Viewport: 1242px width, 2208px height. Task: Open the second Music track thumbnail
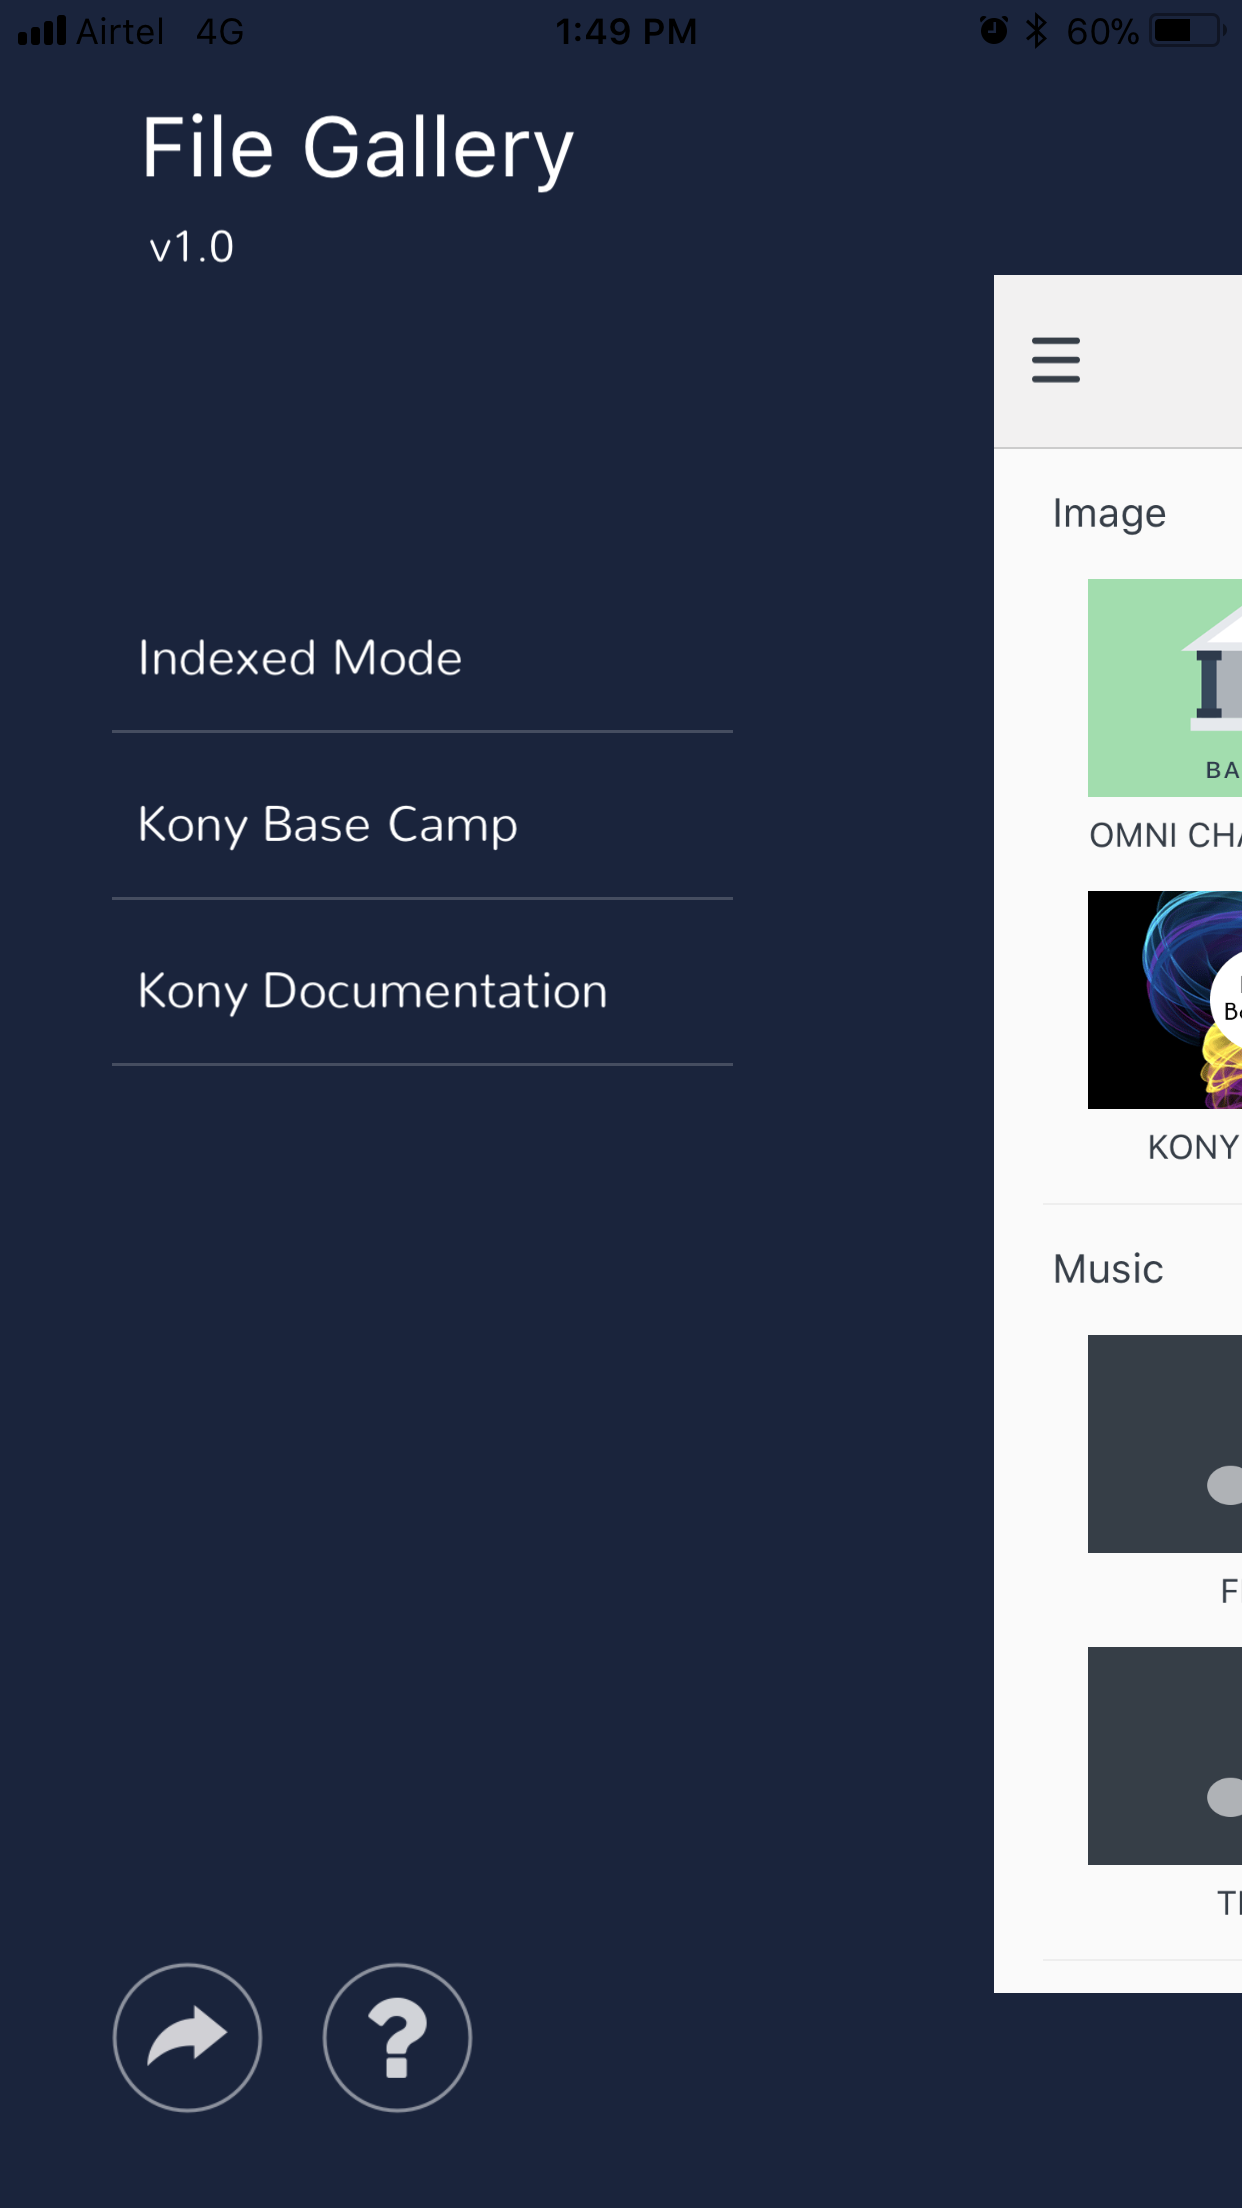click(1165, 1756)
